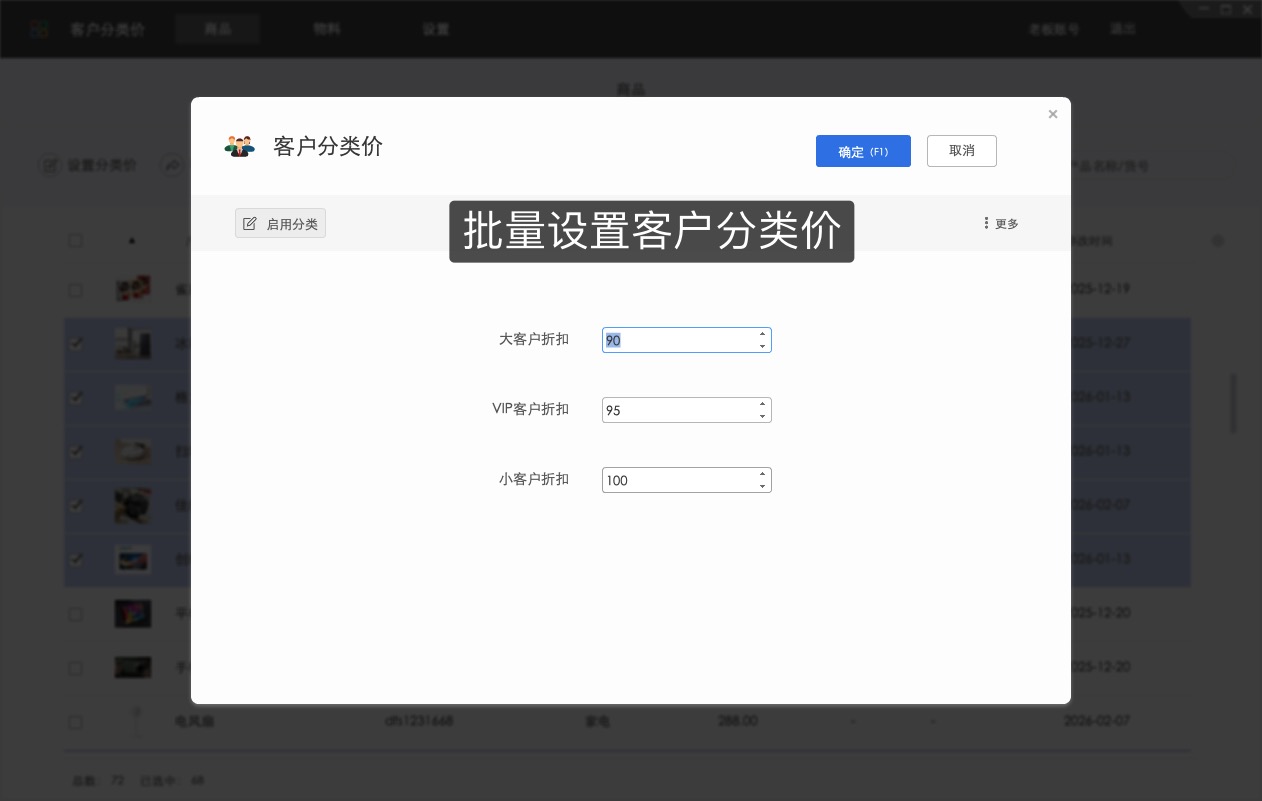1262x801 pixels.
Task: Click the 设置分类价 edit icon in background toolbar
Action: 51,166
